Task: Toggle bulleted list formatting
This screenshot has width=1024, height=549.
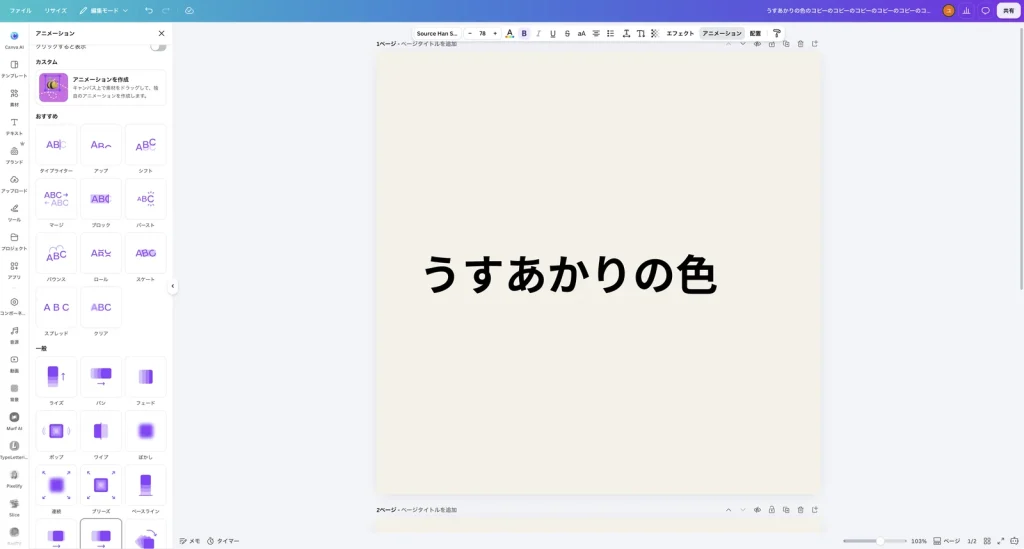Action: click(610, 33)
